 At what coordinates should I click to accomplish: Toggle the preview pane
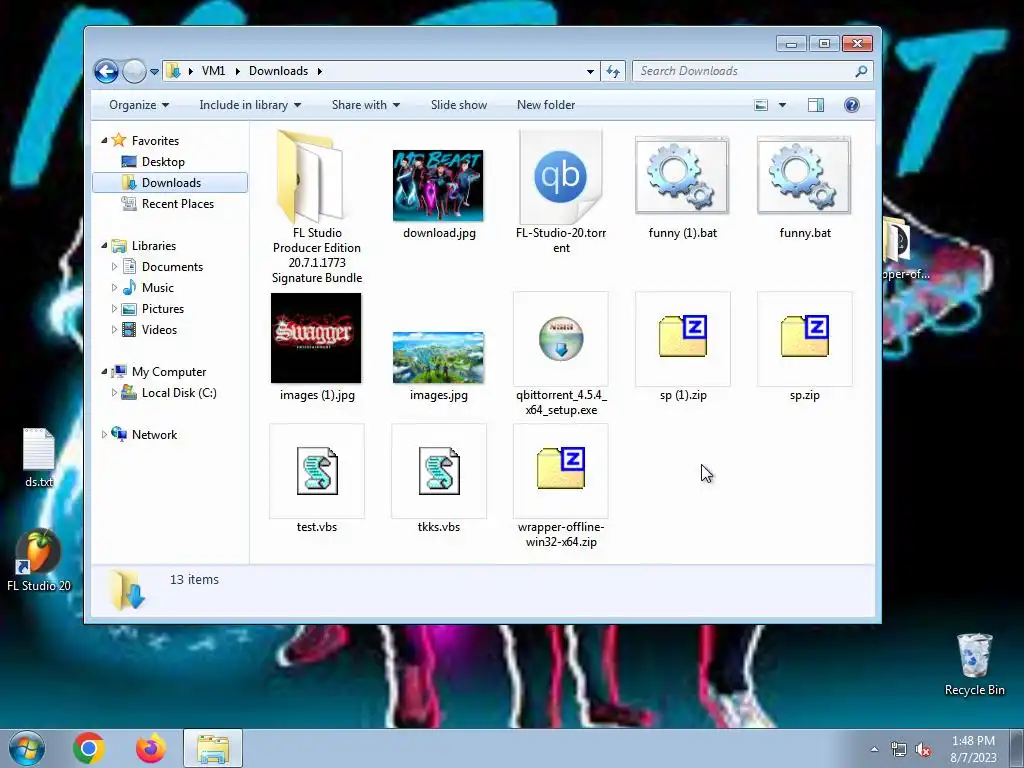(816, 105)
